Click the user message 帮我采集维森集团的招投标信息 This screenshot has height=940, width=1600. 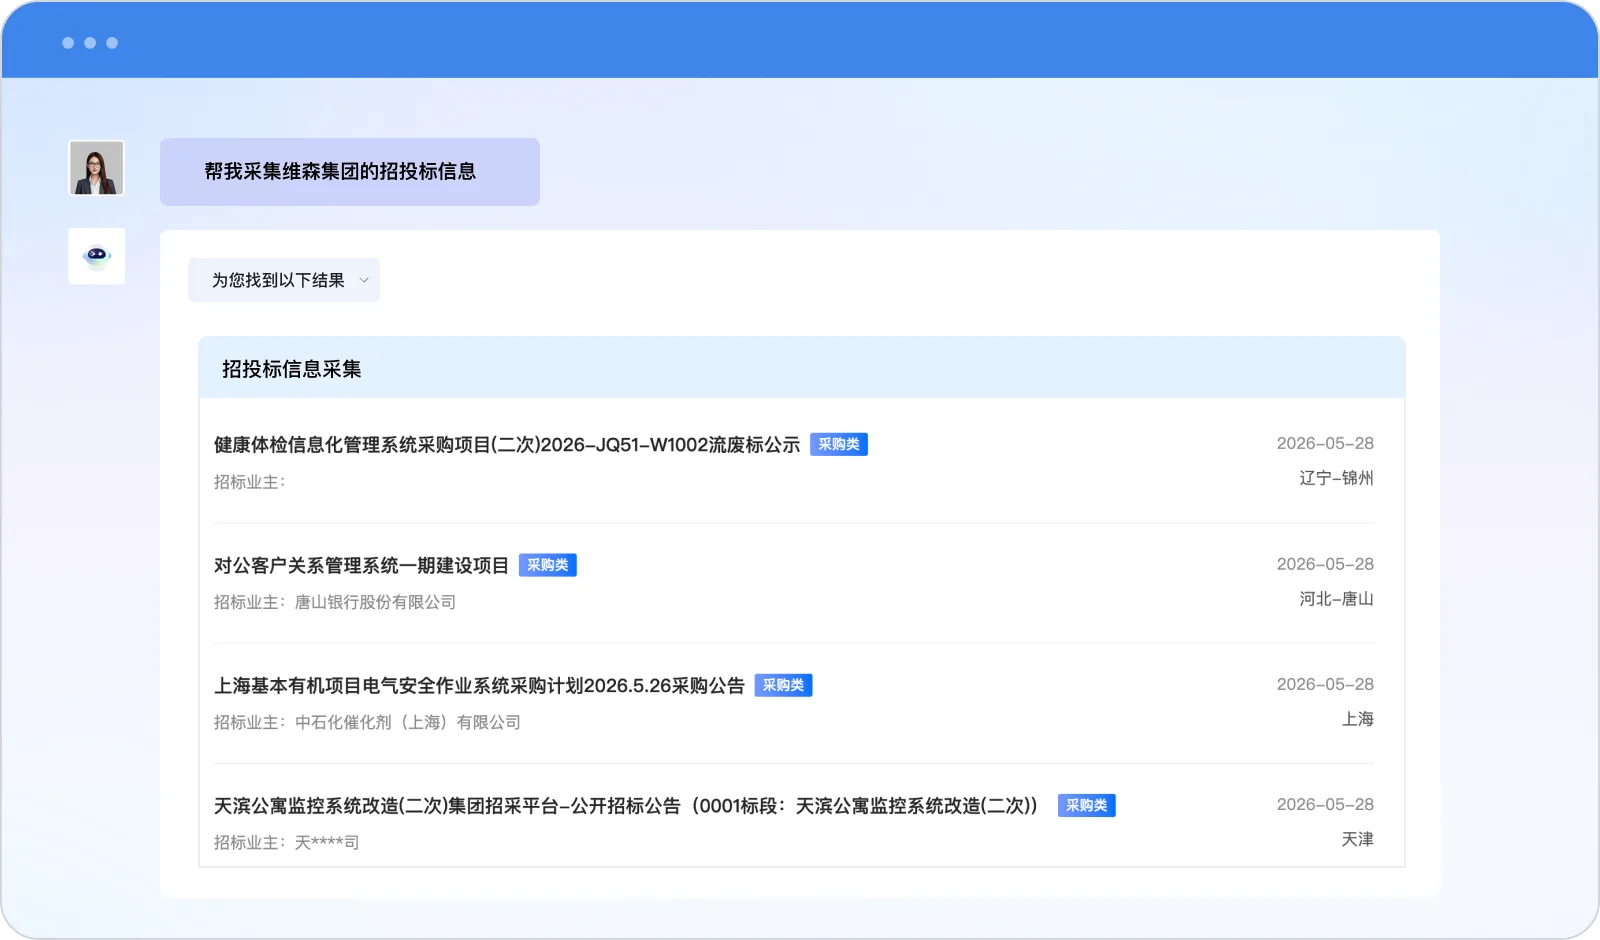[350, 172]
